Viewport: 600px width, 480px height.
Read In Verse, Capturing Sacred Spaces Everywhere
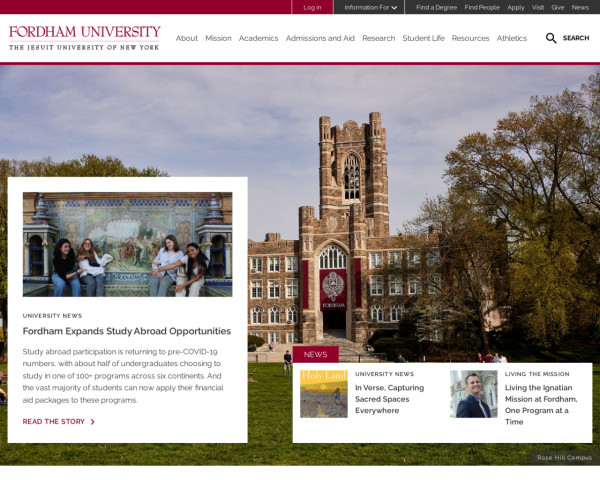pyautogui.click(x=389, y=399)
